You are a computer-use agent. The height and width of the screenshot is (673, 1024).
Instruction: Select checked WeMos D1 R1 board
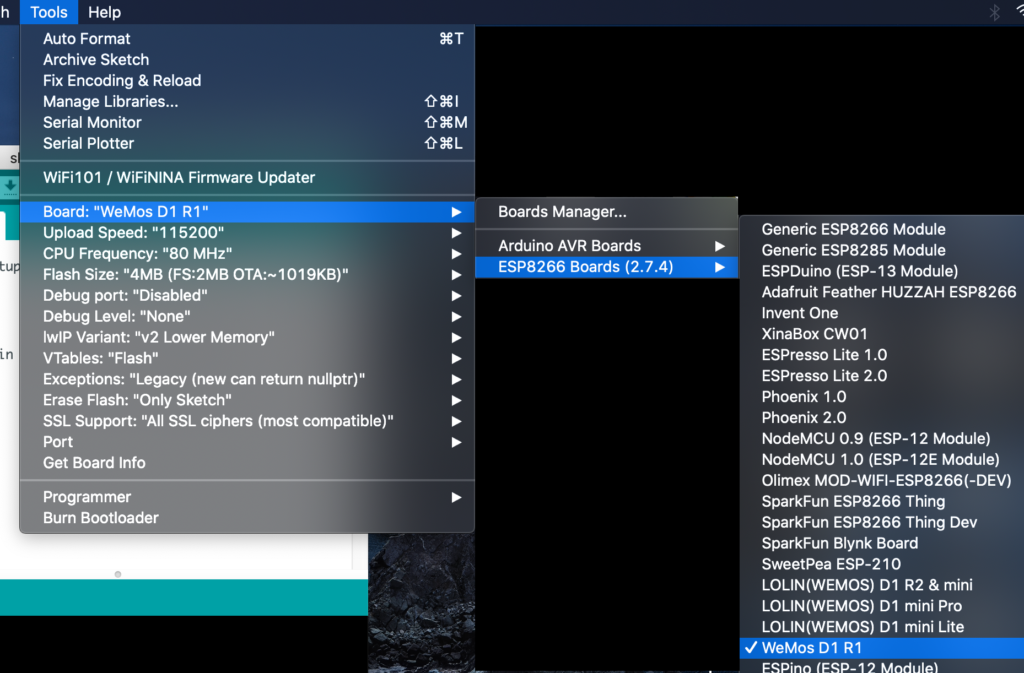[882, 648]
